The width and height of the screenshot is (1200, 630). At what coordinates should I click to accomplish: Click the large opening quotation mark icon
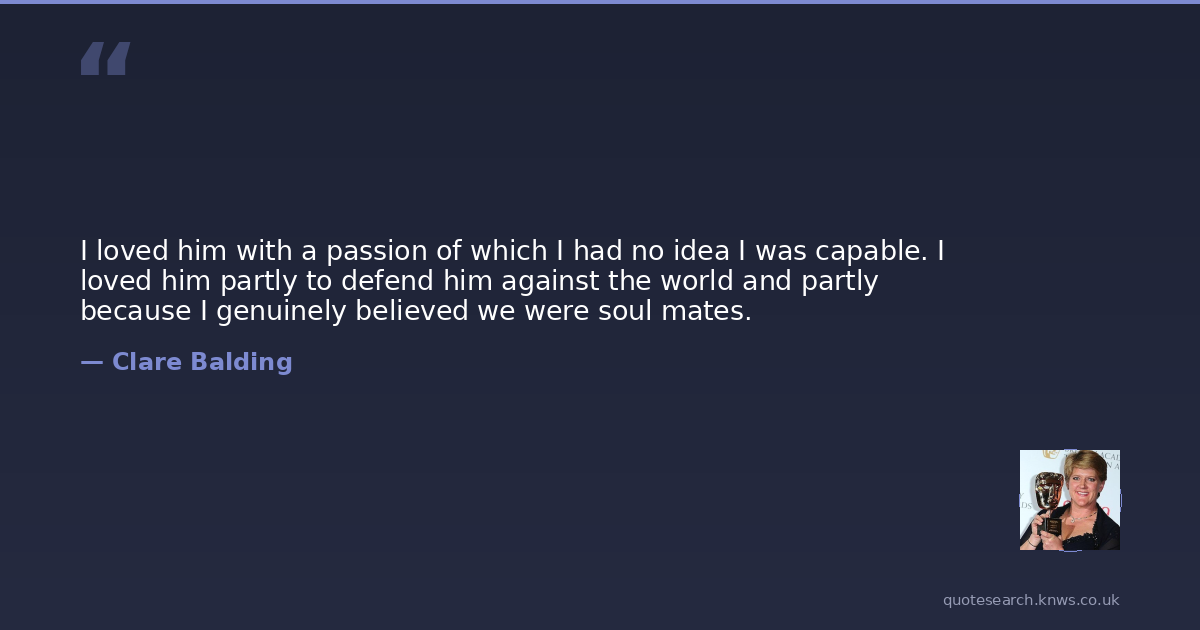click(x=105, y=59)
